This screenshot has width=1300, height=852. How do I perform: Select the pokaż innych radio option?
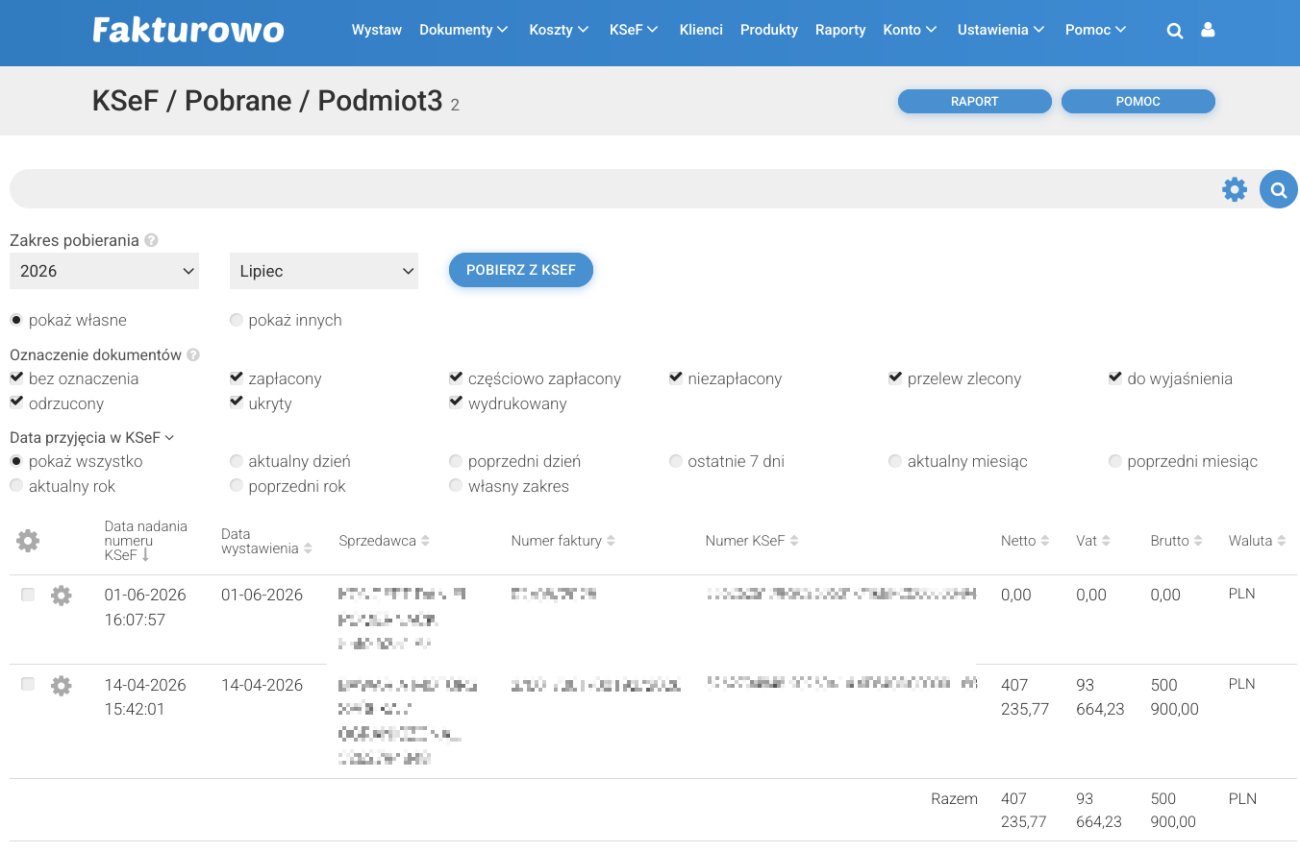236,320
